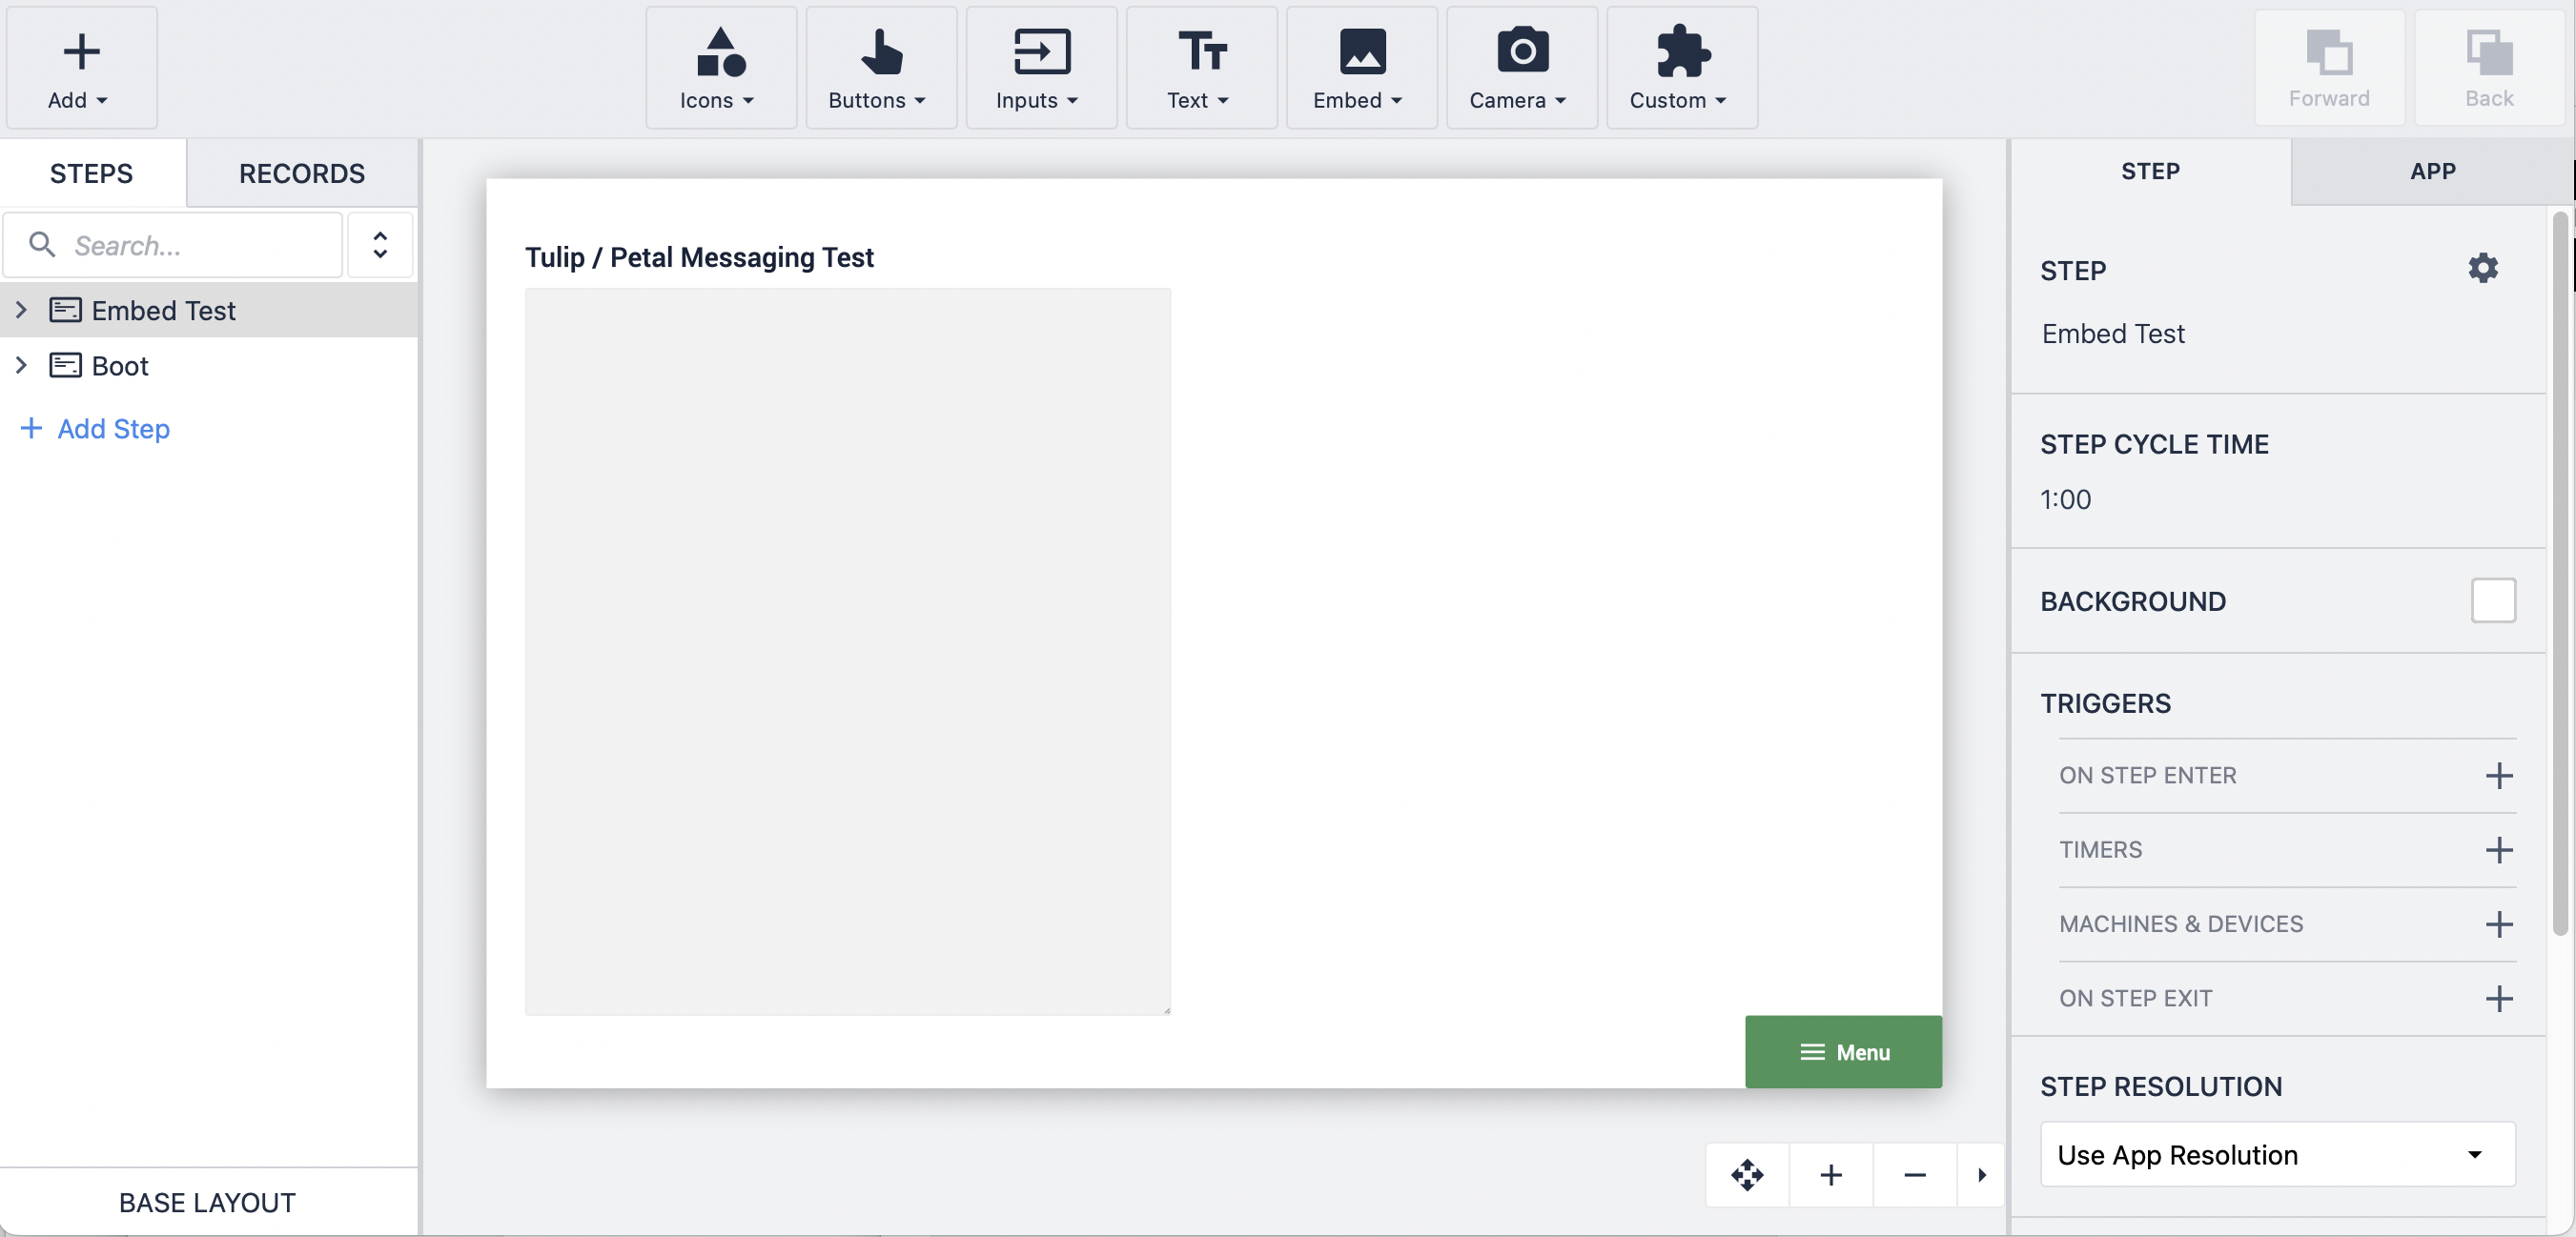Zoom in the canvas with plus
This screenshot has height=1237, width=2576.
click(1831, 1174)
